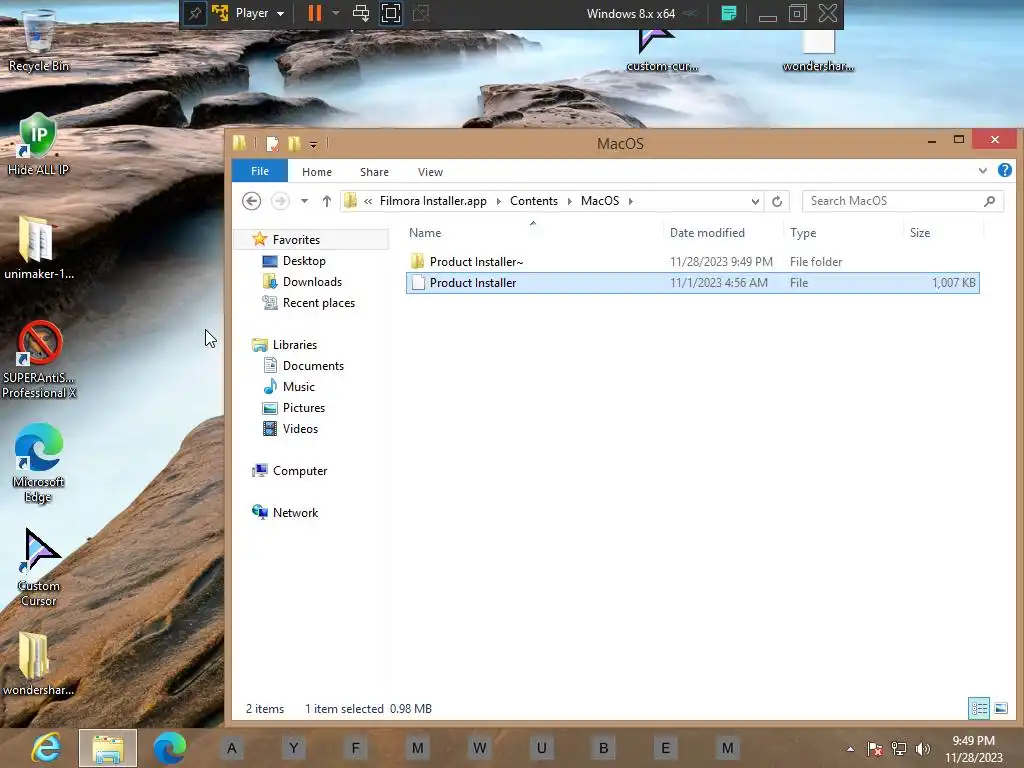Click Contents in address path
Viewport: 1024px width, 768px height.
click(534, 201)
